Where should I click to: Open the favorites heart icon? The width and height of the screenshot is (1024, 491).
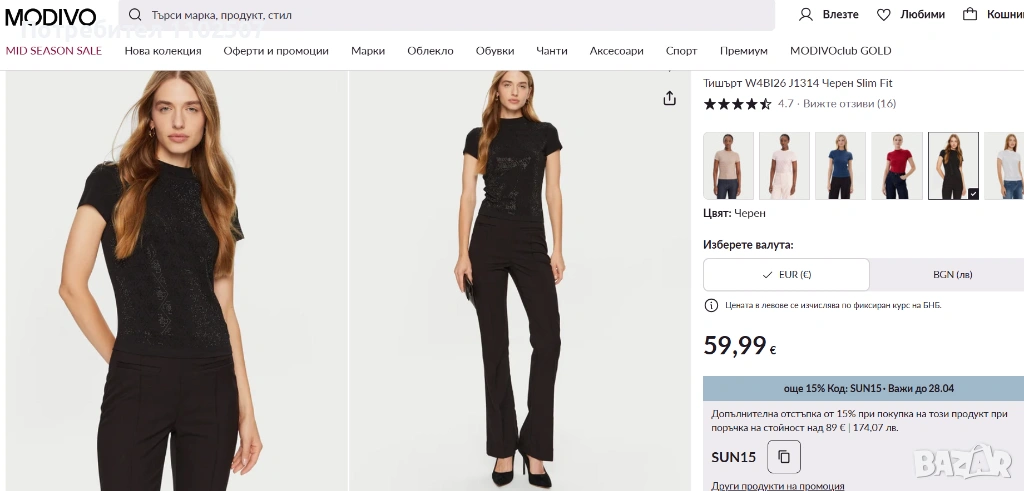point(884,15)
